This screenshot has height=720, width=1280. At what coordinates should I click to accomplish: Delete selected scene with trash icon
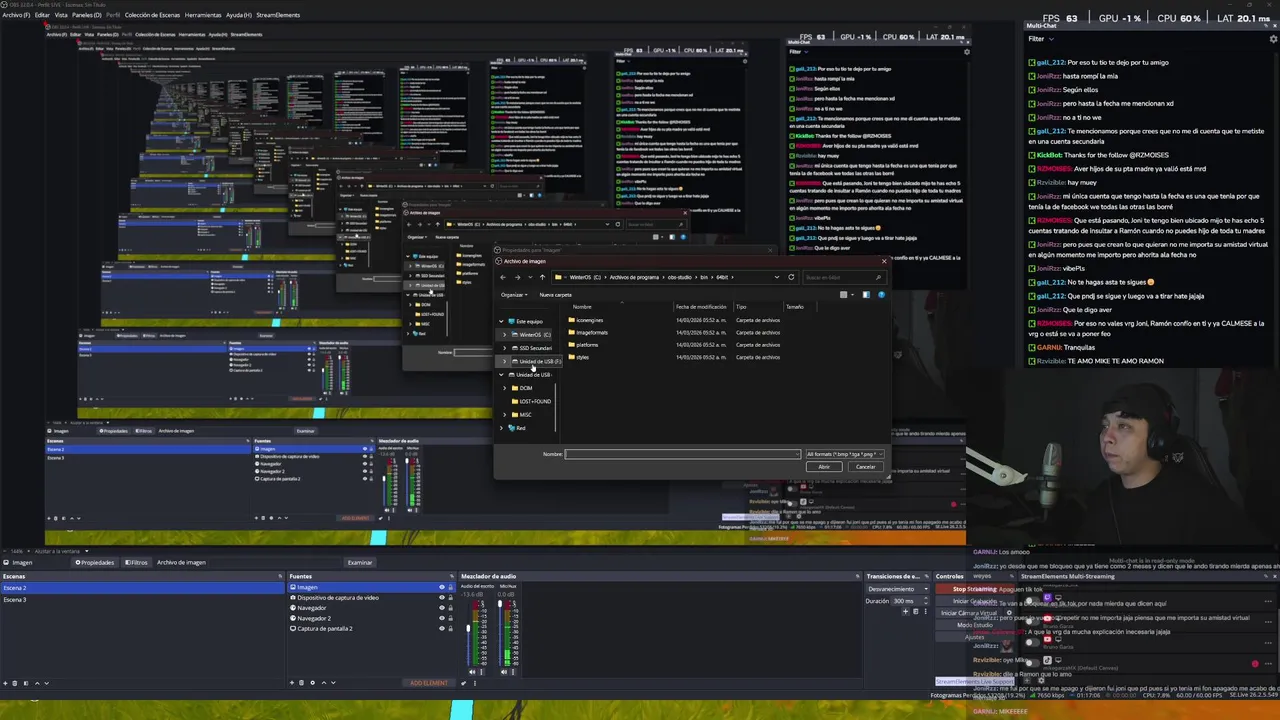pyautogui.click(x=15, y=683)
